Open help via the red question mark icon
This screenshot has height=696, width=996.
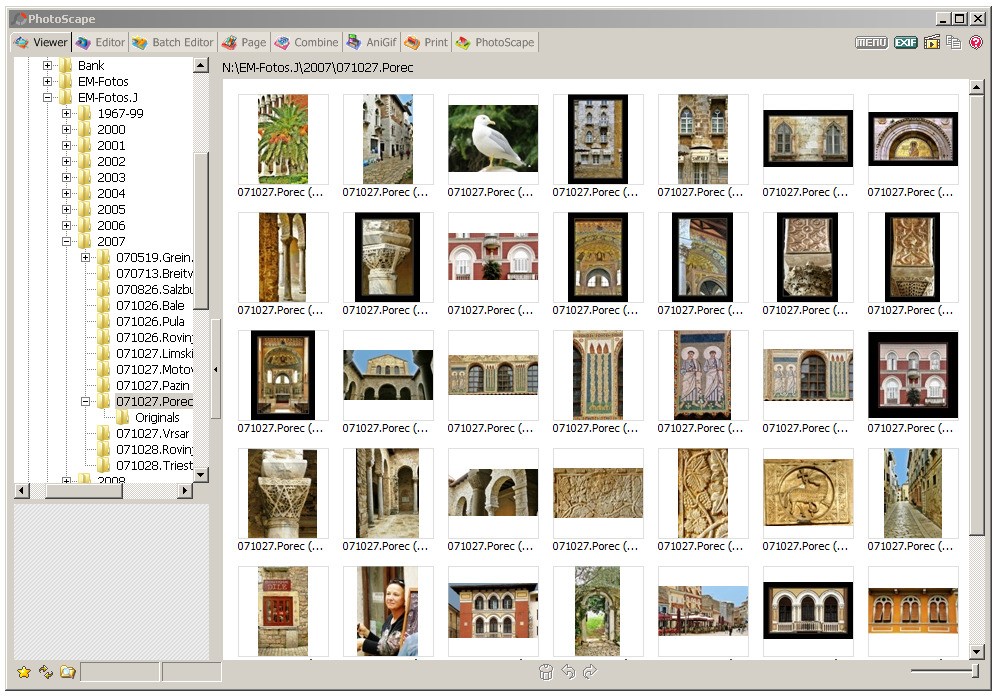[x=976, y=42]
